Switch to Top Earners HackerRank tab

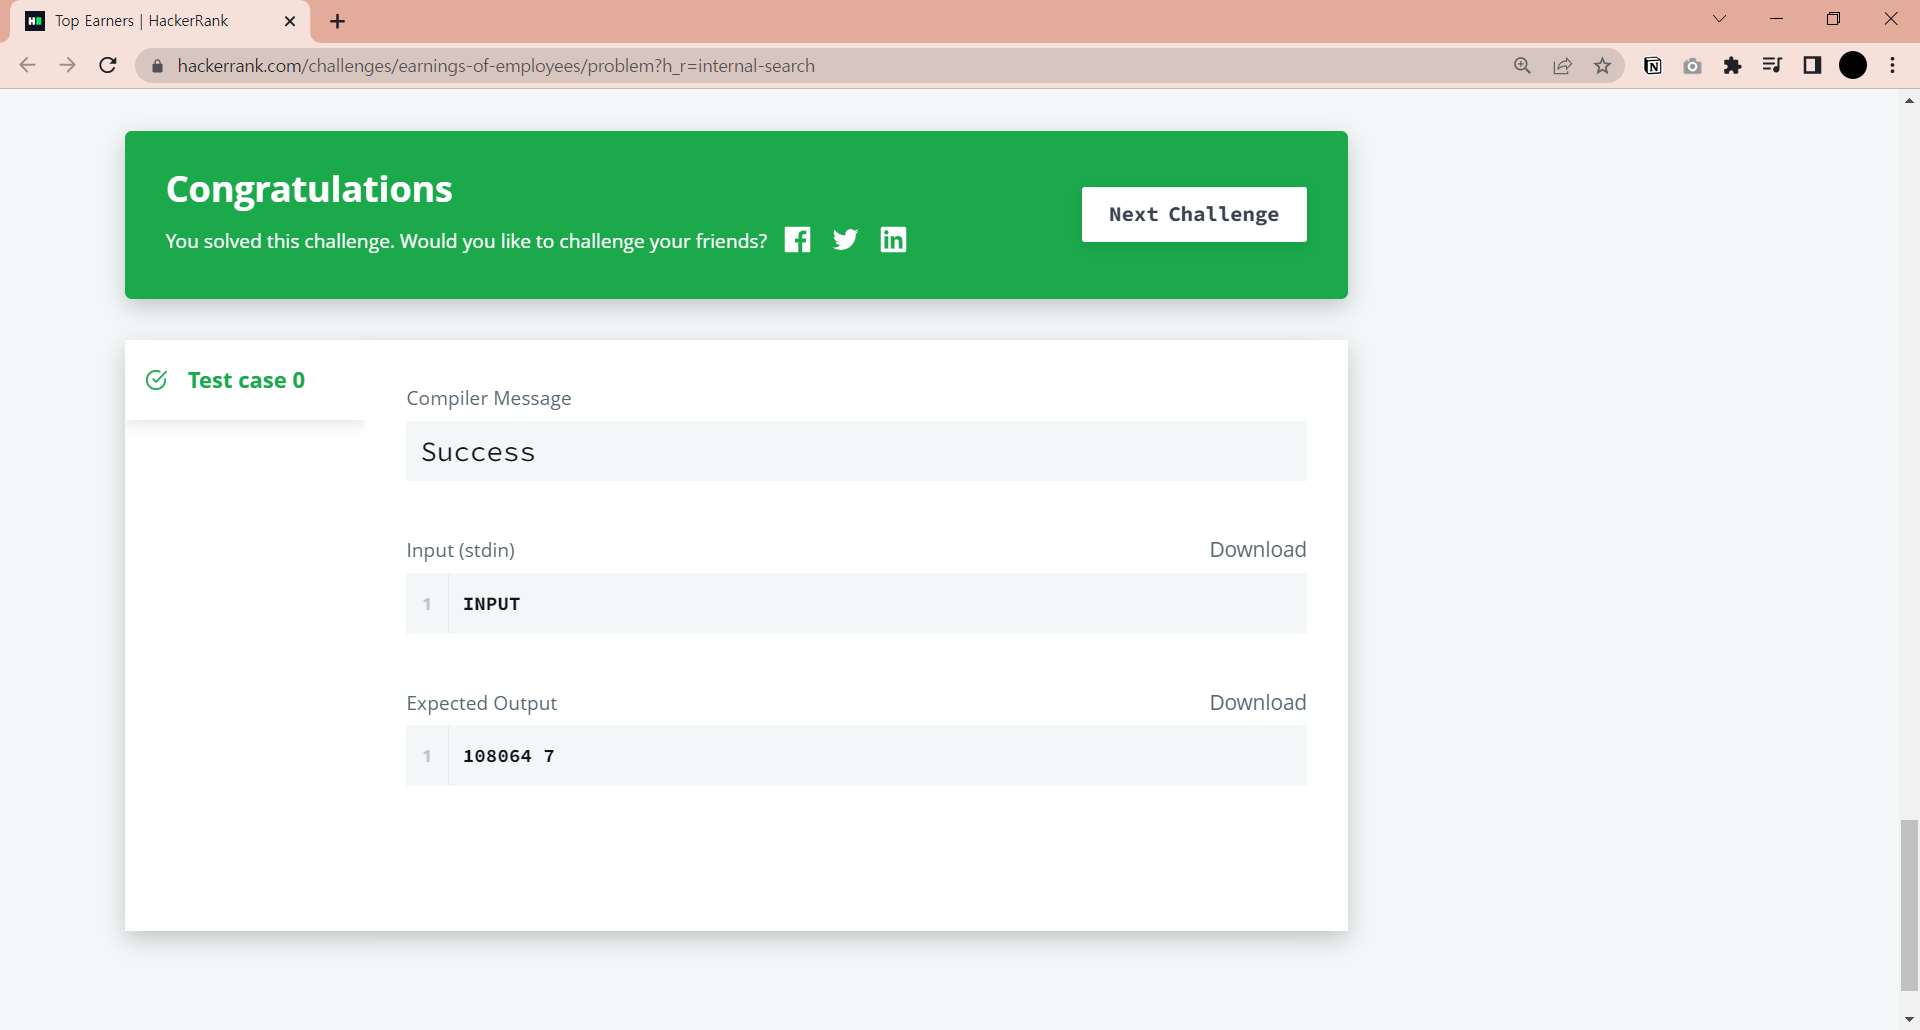(x=160, y=21)
